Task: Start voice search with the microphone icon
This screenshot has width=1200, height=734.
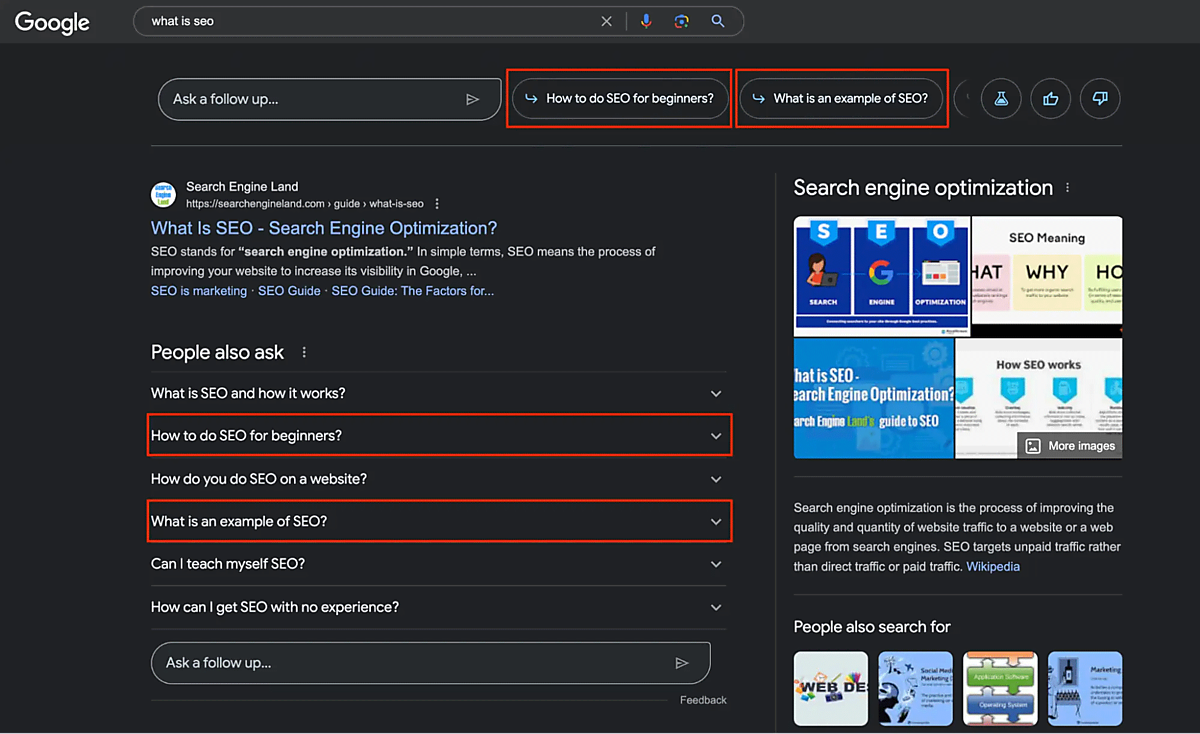Action: [646, 21]
